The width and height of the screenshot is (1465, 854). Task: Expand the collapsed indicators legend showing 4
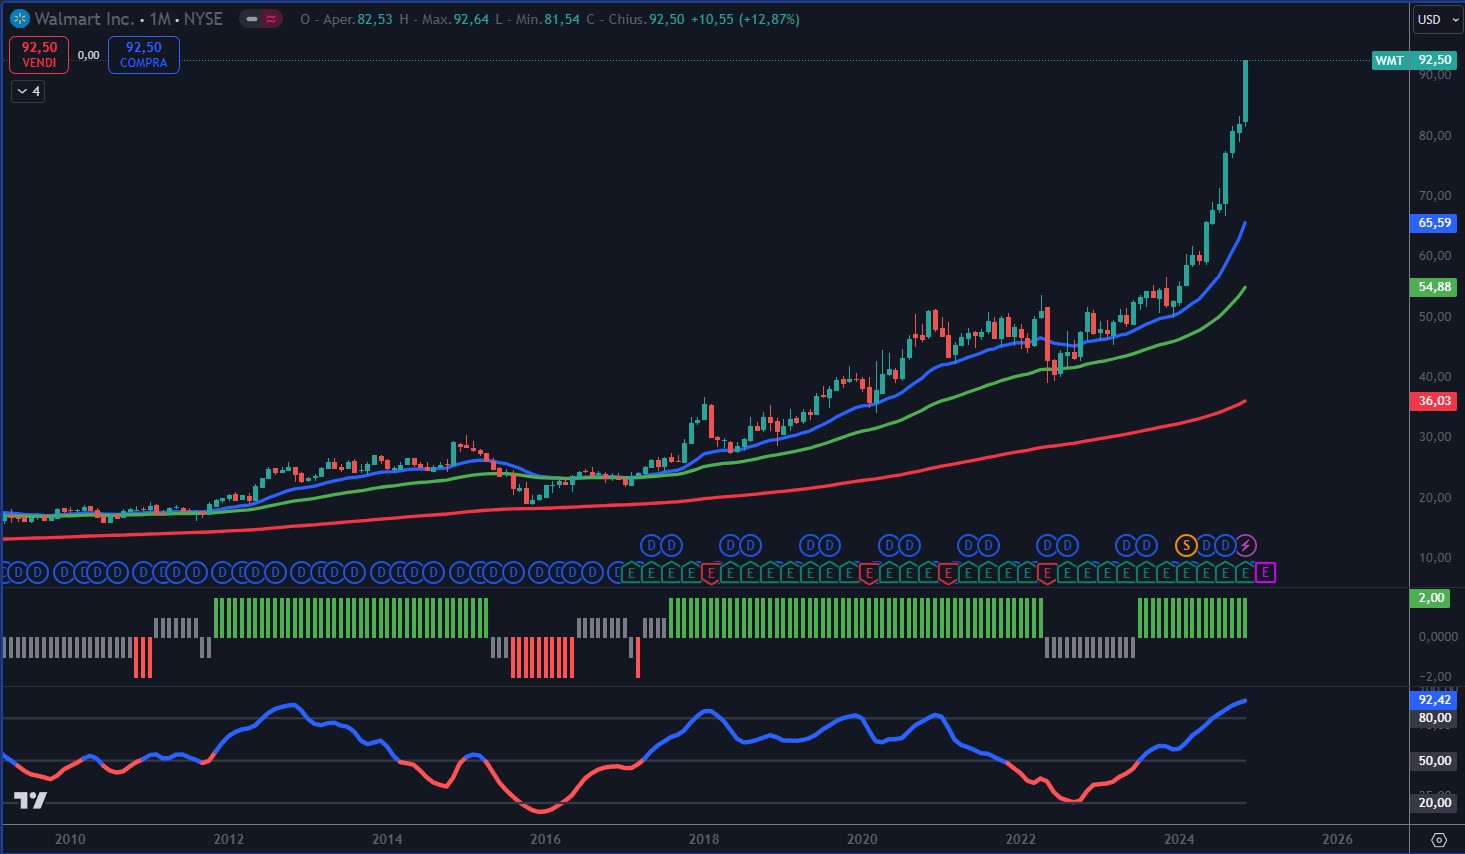(x=28, y=91)
